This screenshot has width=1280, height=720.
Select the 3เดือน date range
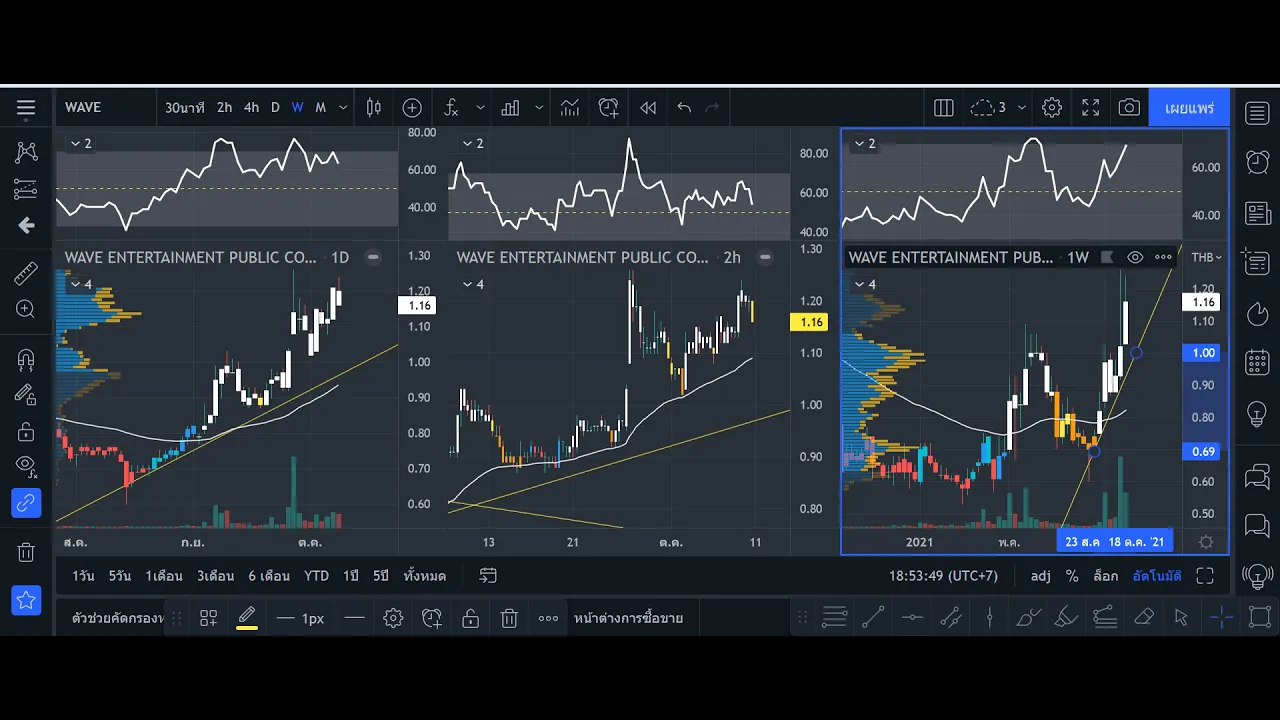click(215, 576)
